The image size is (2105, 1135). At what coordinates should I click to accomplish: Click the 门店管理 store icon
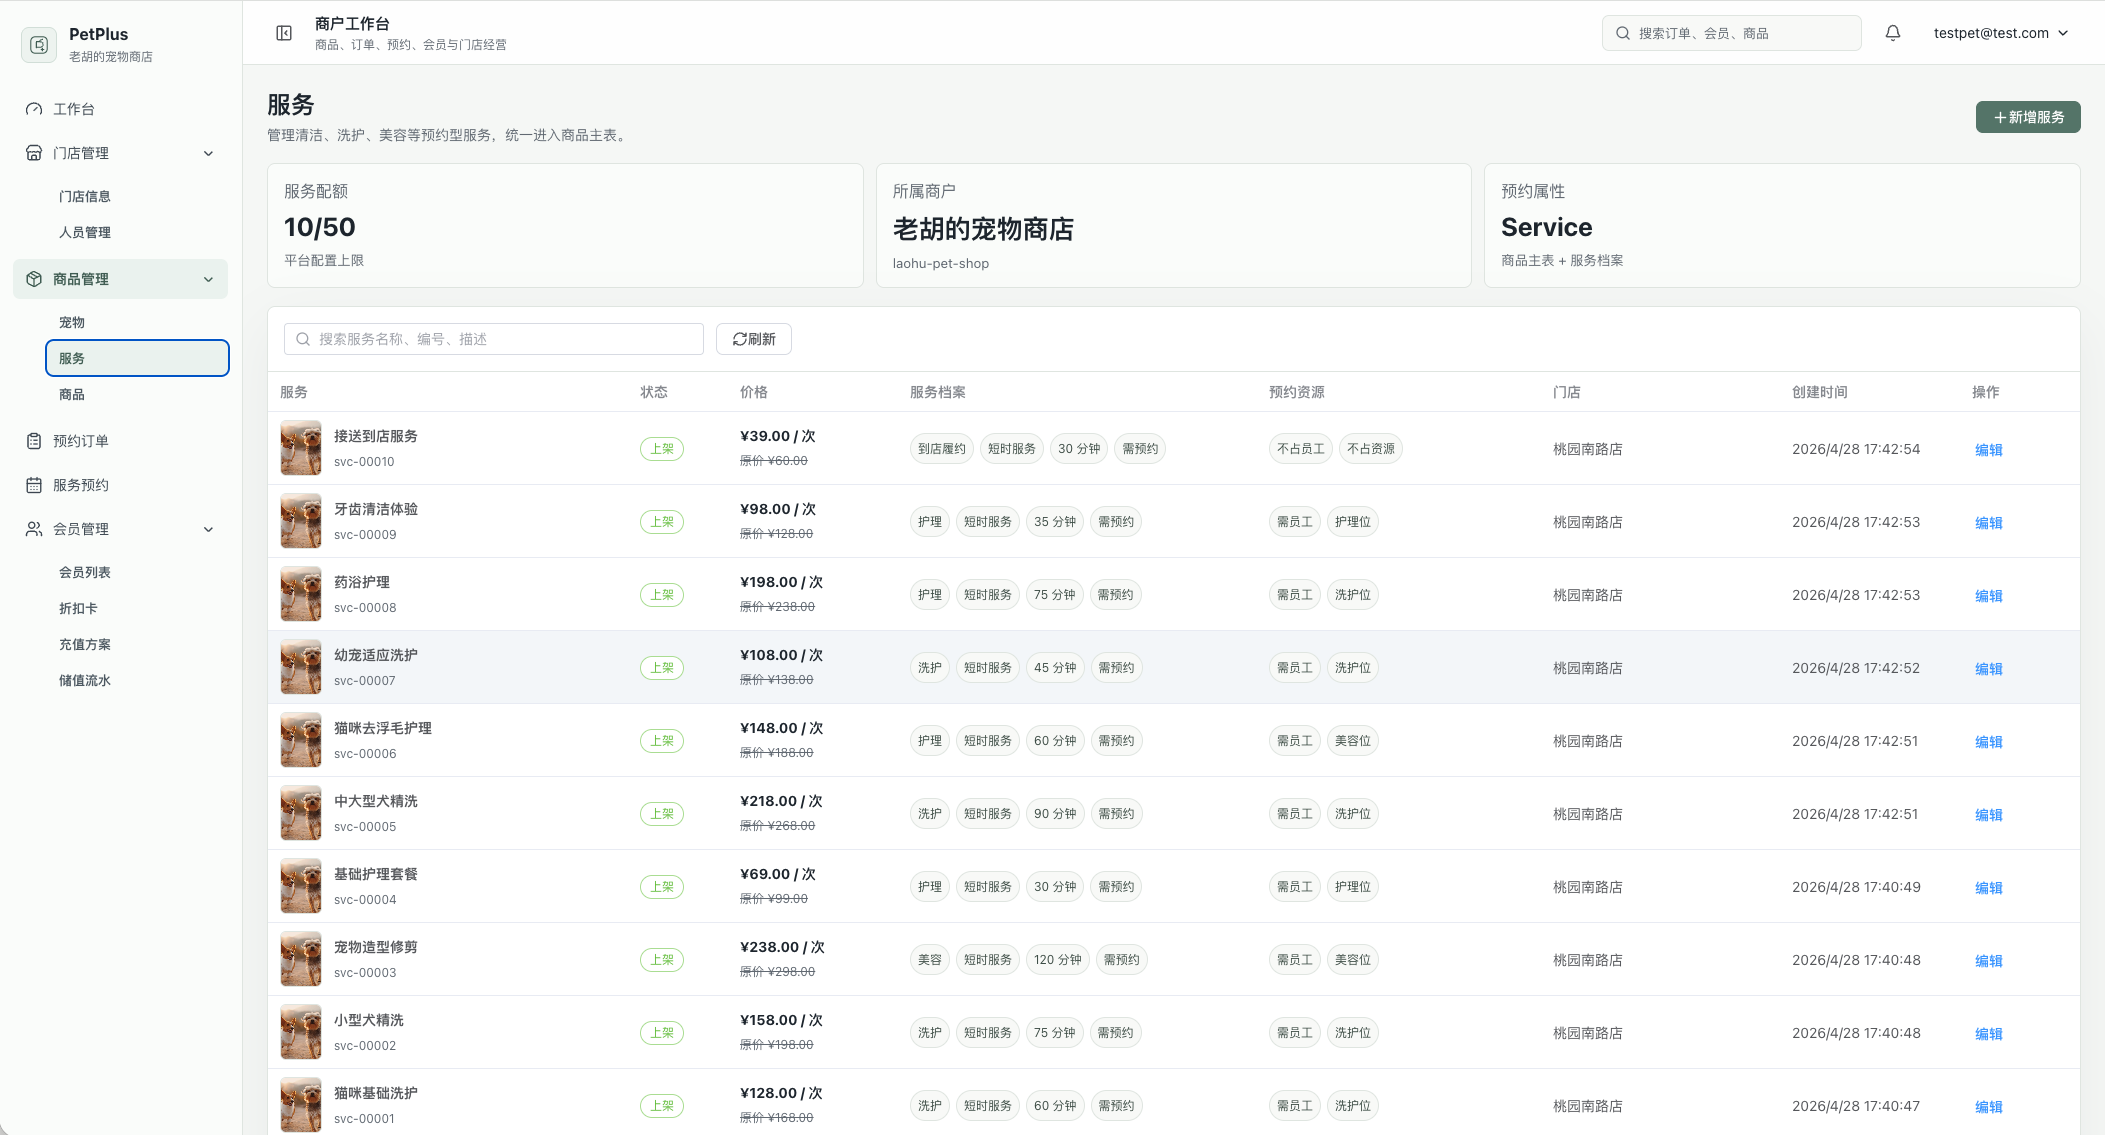(x=34, y=153)
